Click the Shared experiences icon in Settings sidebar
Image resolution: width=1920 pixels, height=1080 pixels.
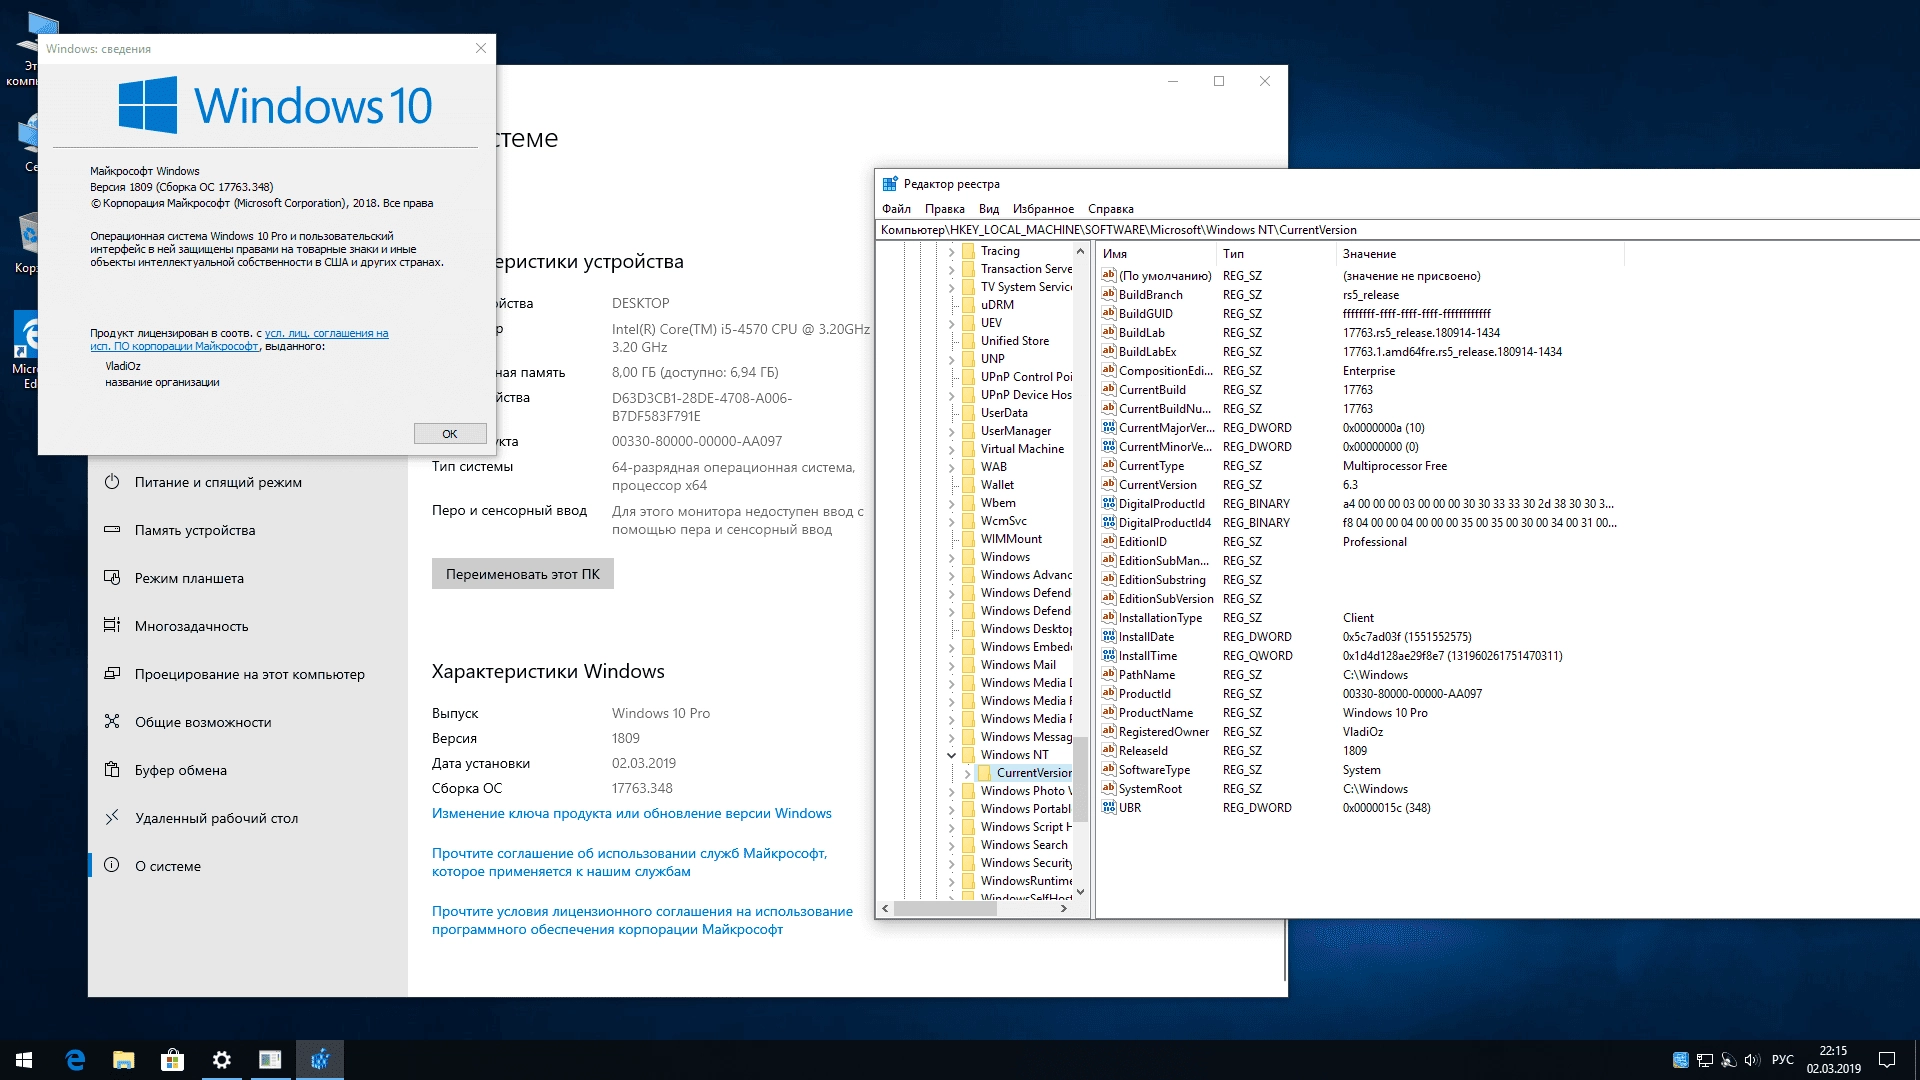(112, 722)
